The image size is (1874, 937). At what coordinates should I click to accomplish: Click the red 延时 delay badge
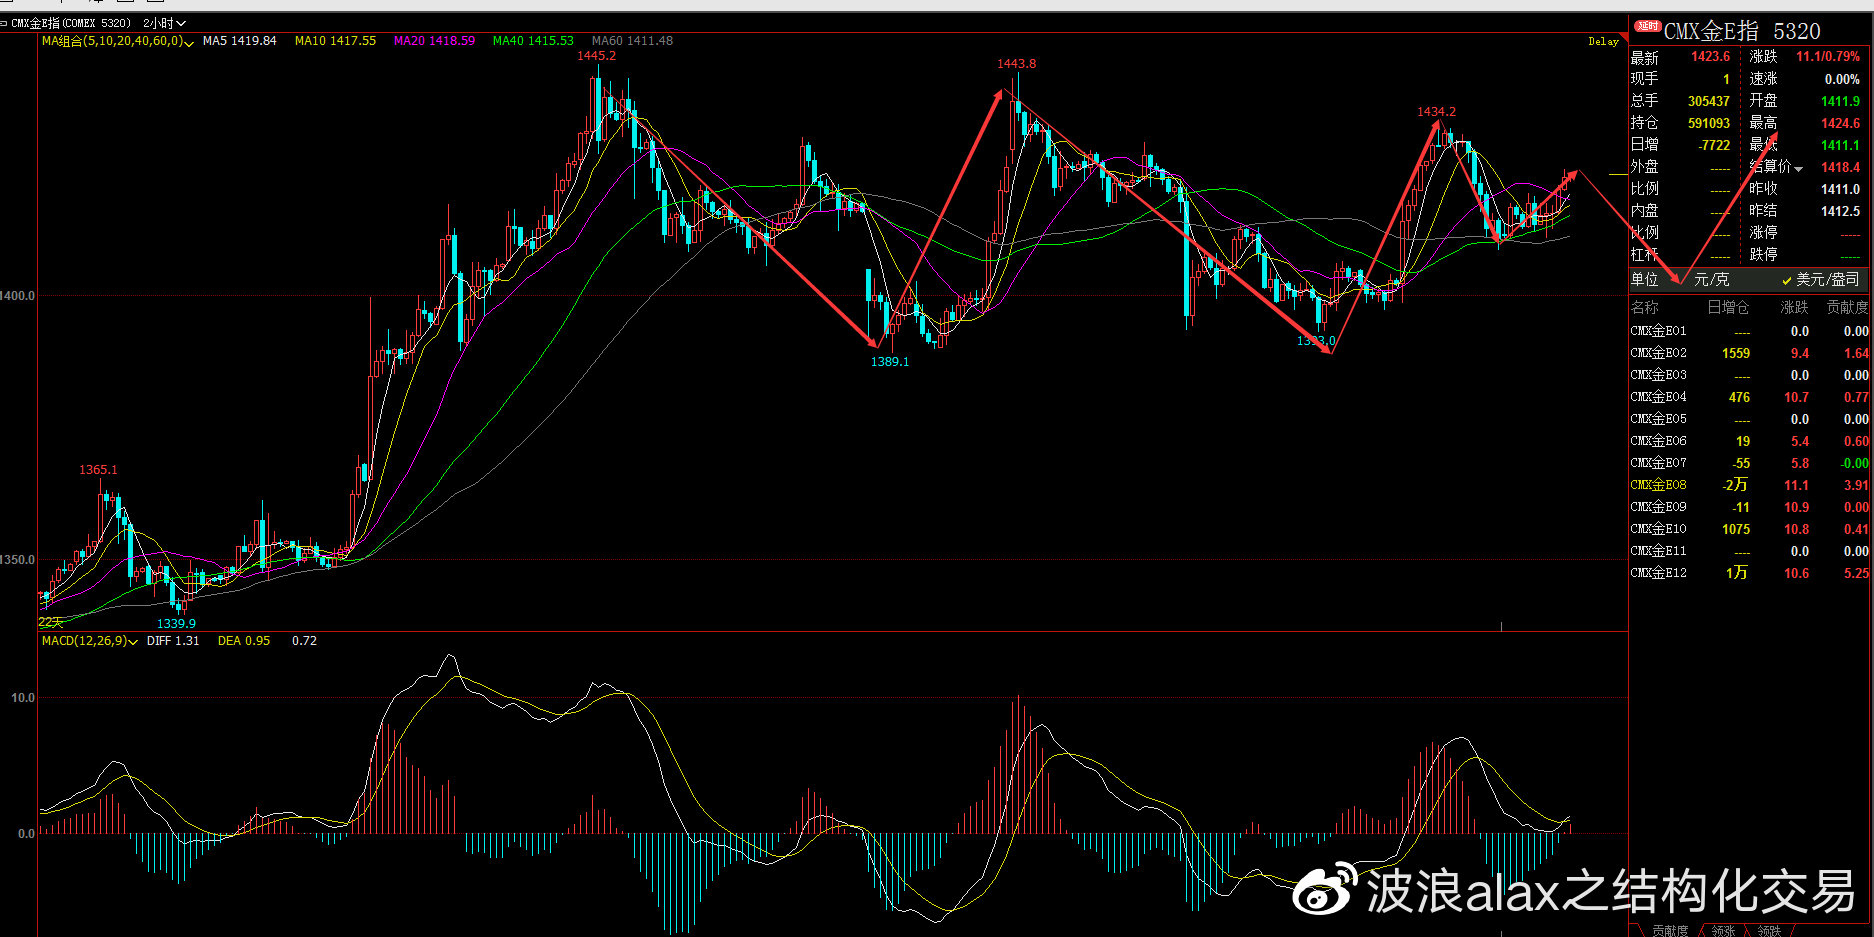[1648, 26]
